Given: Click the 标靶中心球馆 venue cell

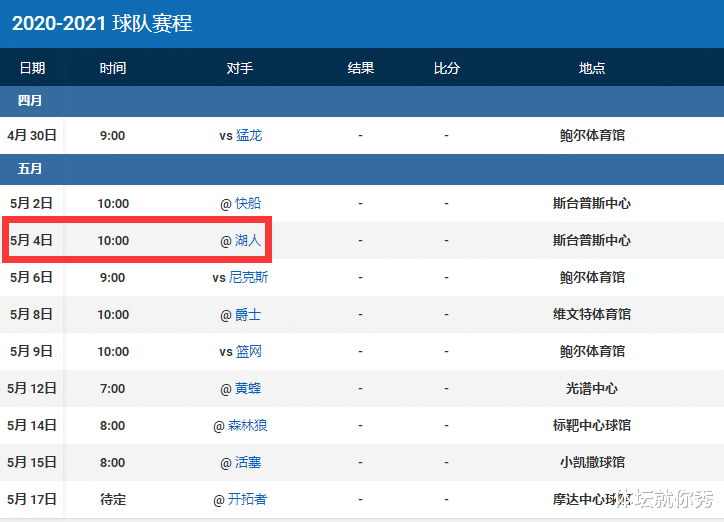Looking at the screenshot, I should (x=592, y=425).
